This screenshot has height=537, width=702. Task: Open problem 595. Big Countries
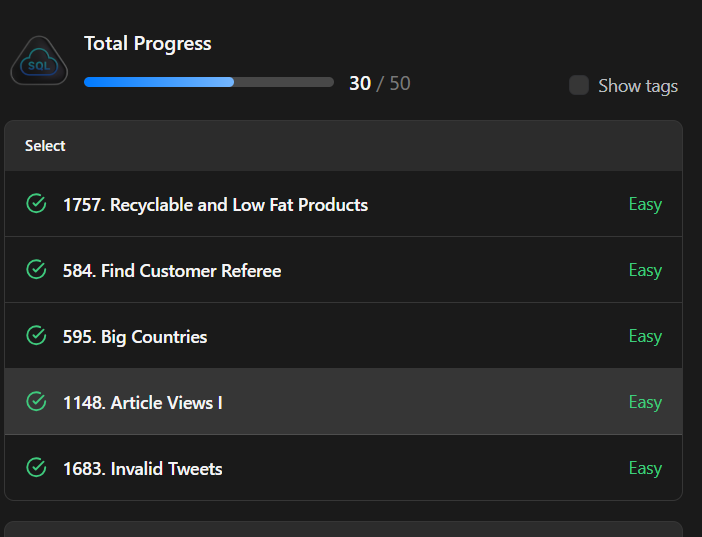pyautogui.click(x=135, y=337)
